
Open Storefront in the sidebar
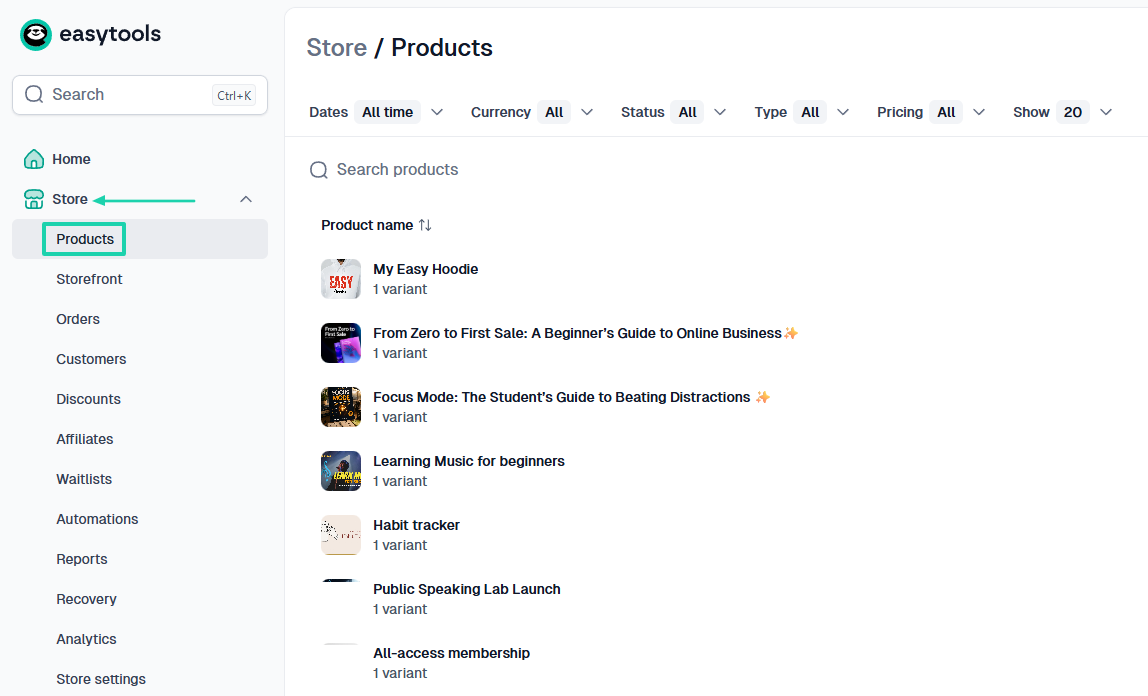point(89,279)
